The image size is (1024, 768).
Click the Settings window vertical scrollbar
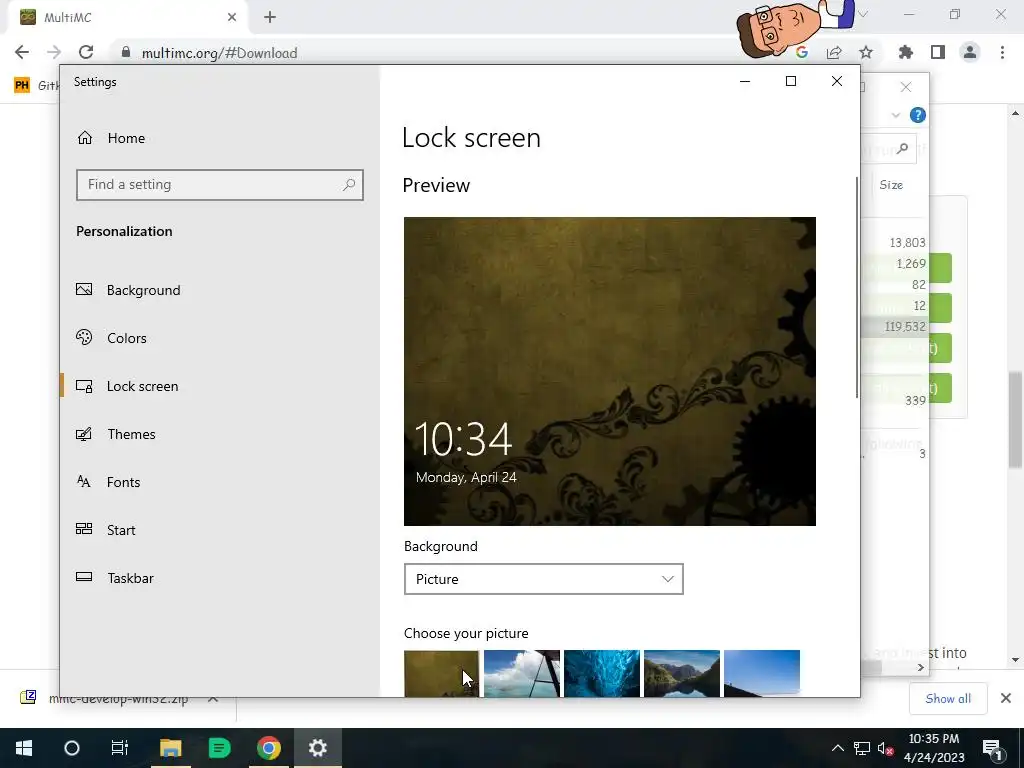coord(856,287)
